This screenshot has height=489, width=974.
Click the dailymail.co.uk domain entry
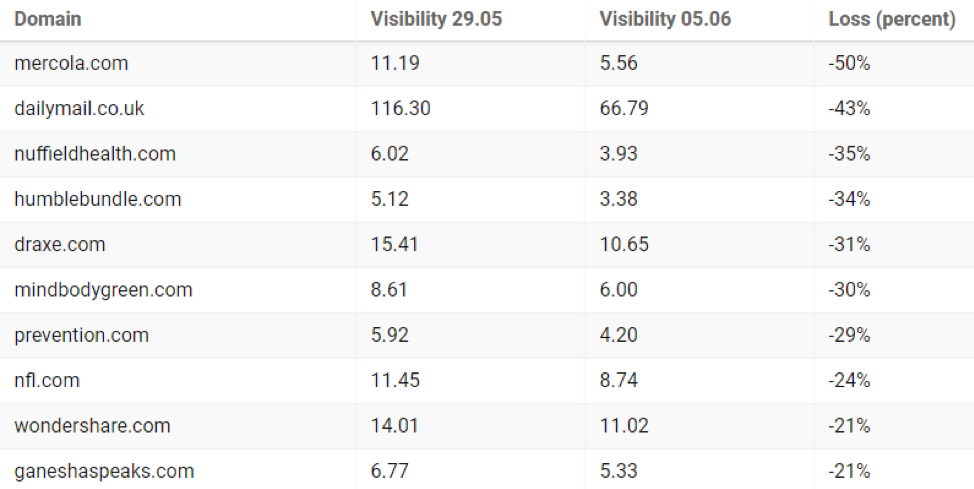click(79, 108)
